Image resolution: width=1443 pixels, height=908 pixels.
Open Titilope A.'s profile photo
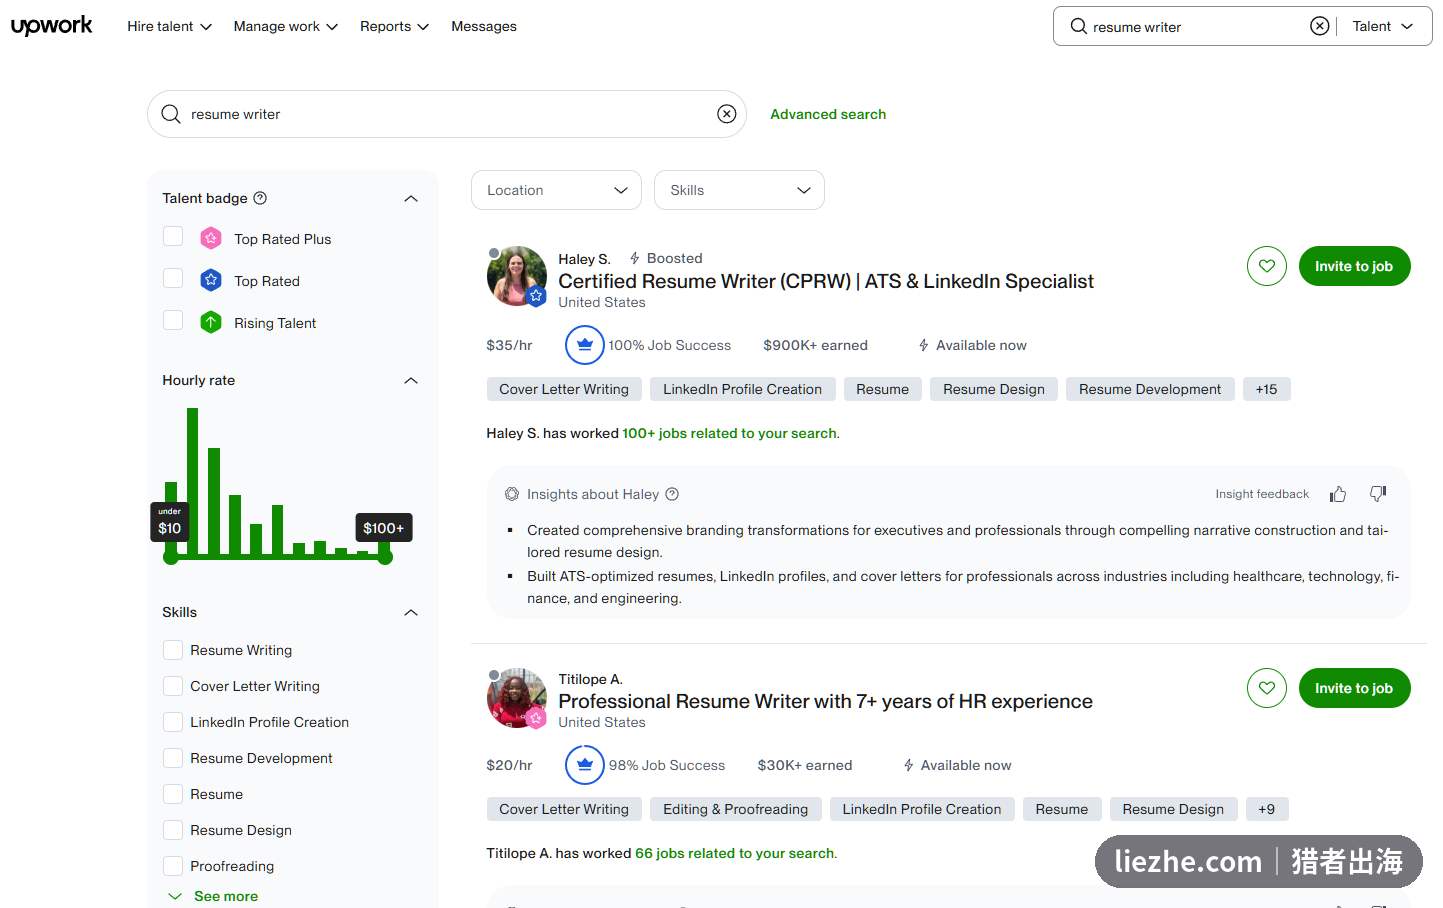[x=517, y=698]
